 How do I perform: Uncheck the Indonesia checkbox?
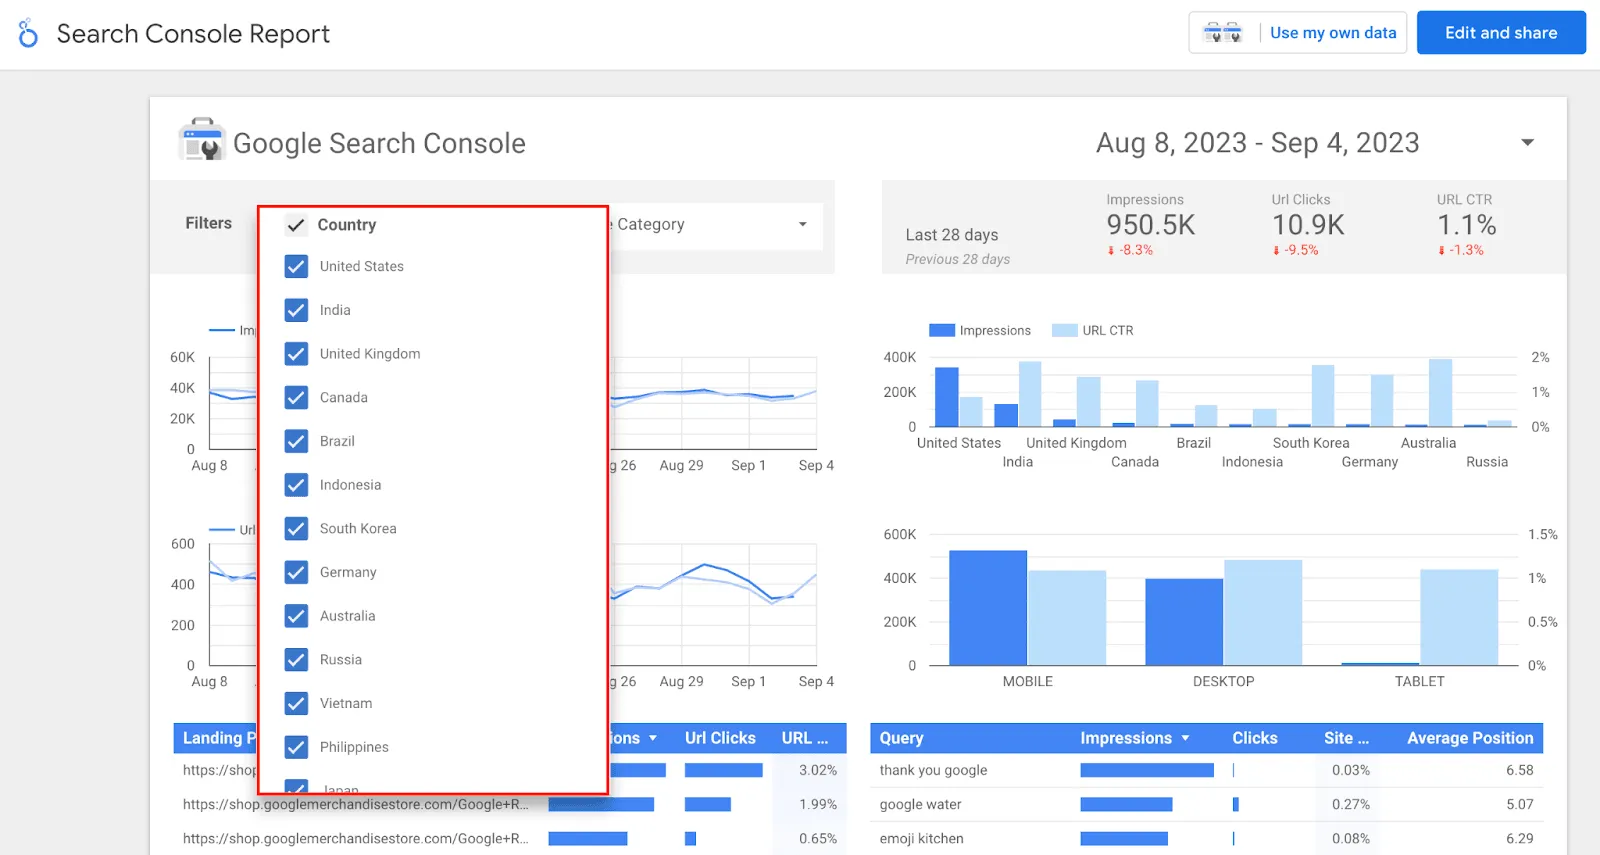(296, 485)
